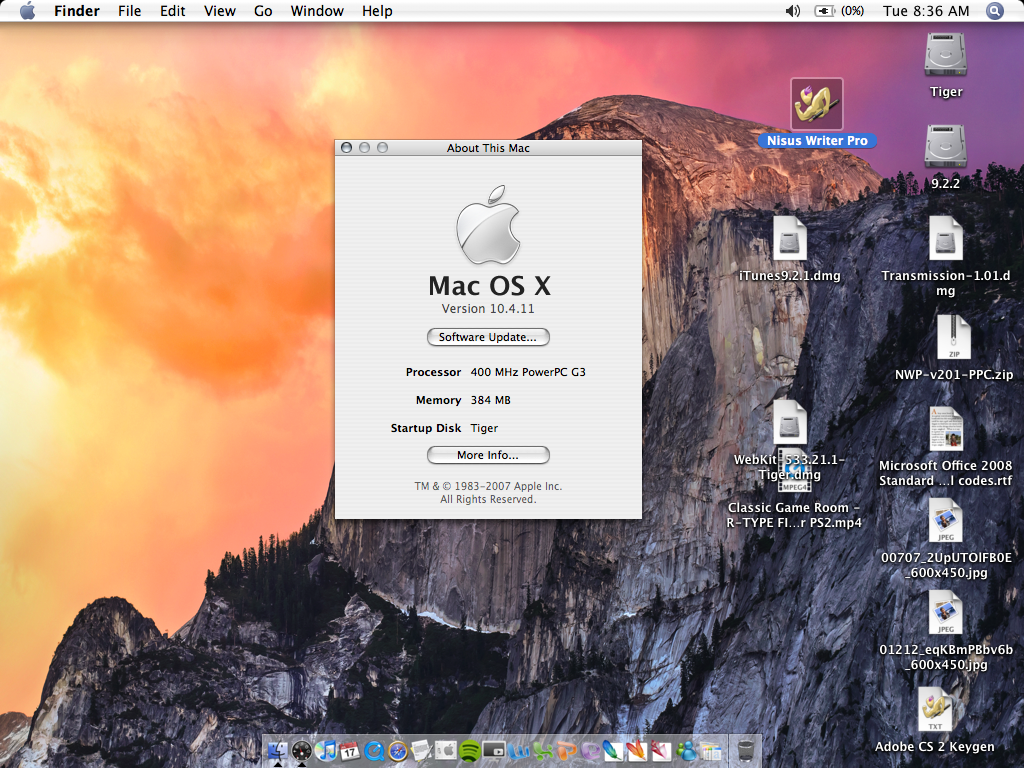Launch Microsoft PowerPoint from the Dock
Viewport: 1024px width, 768px height.
(x=566, y=751)
